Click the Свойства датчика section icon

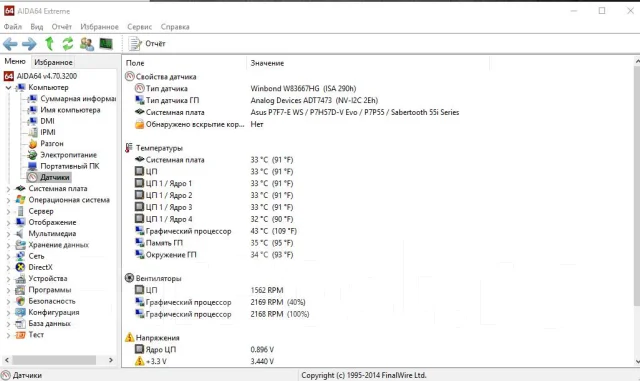point(130,76)
